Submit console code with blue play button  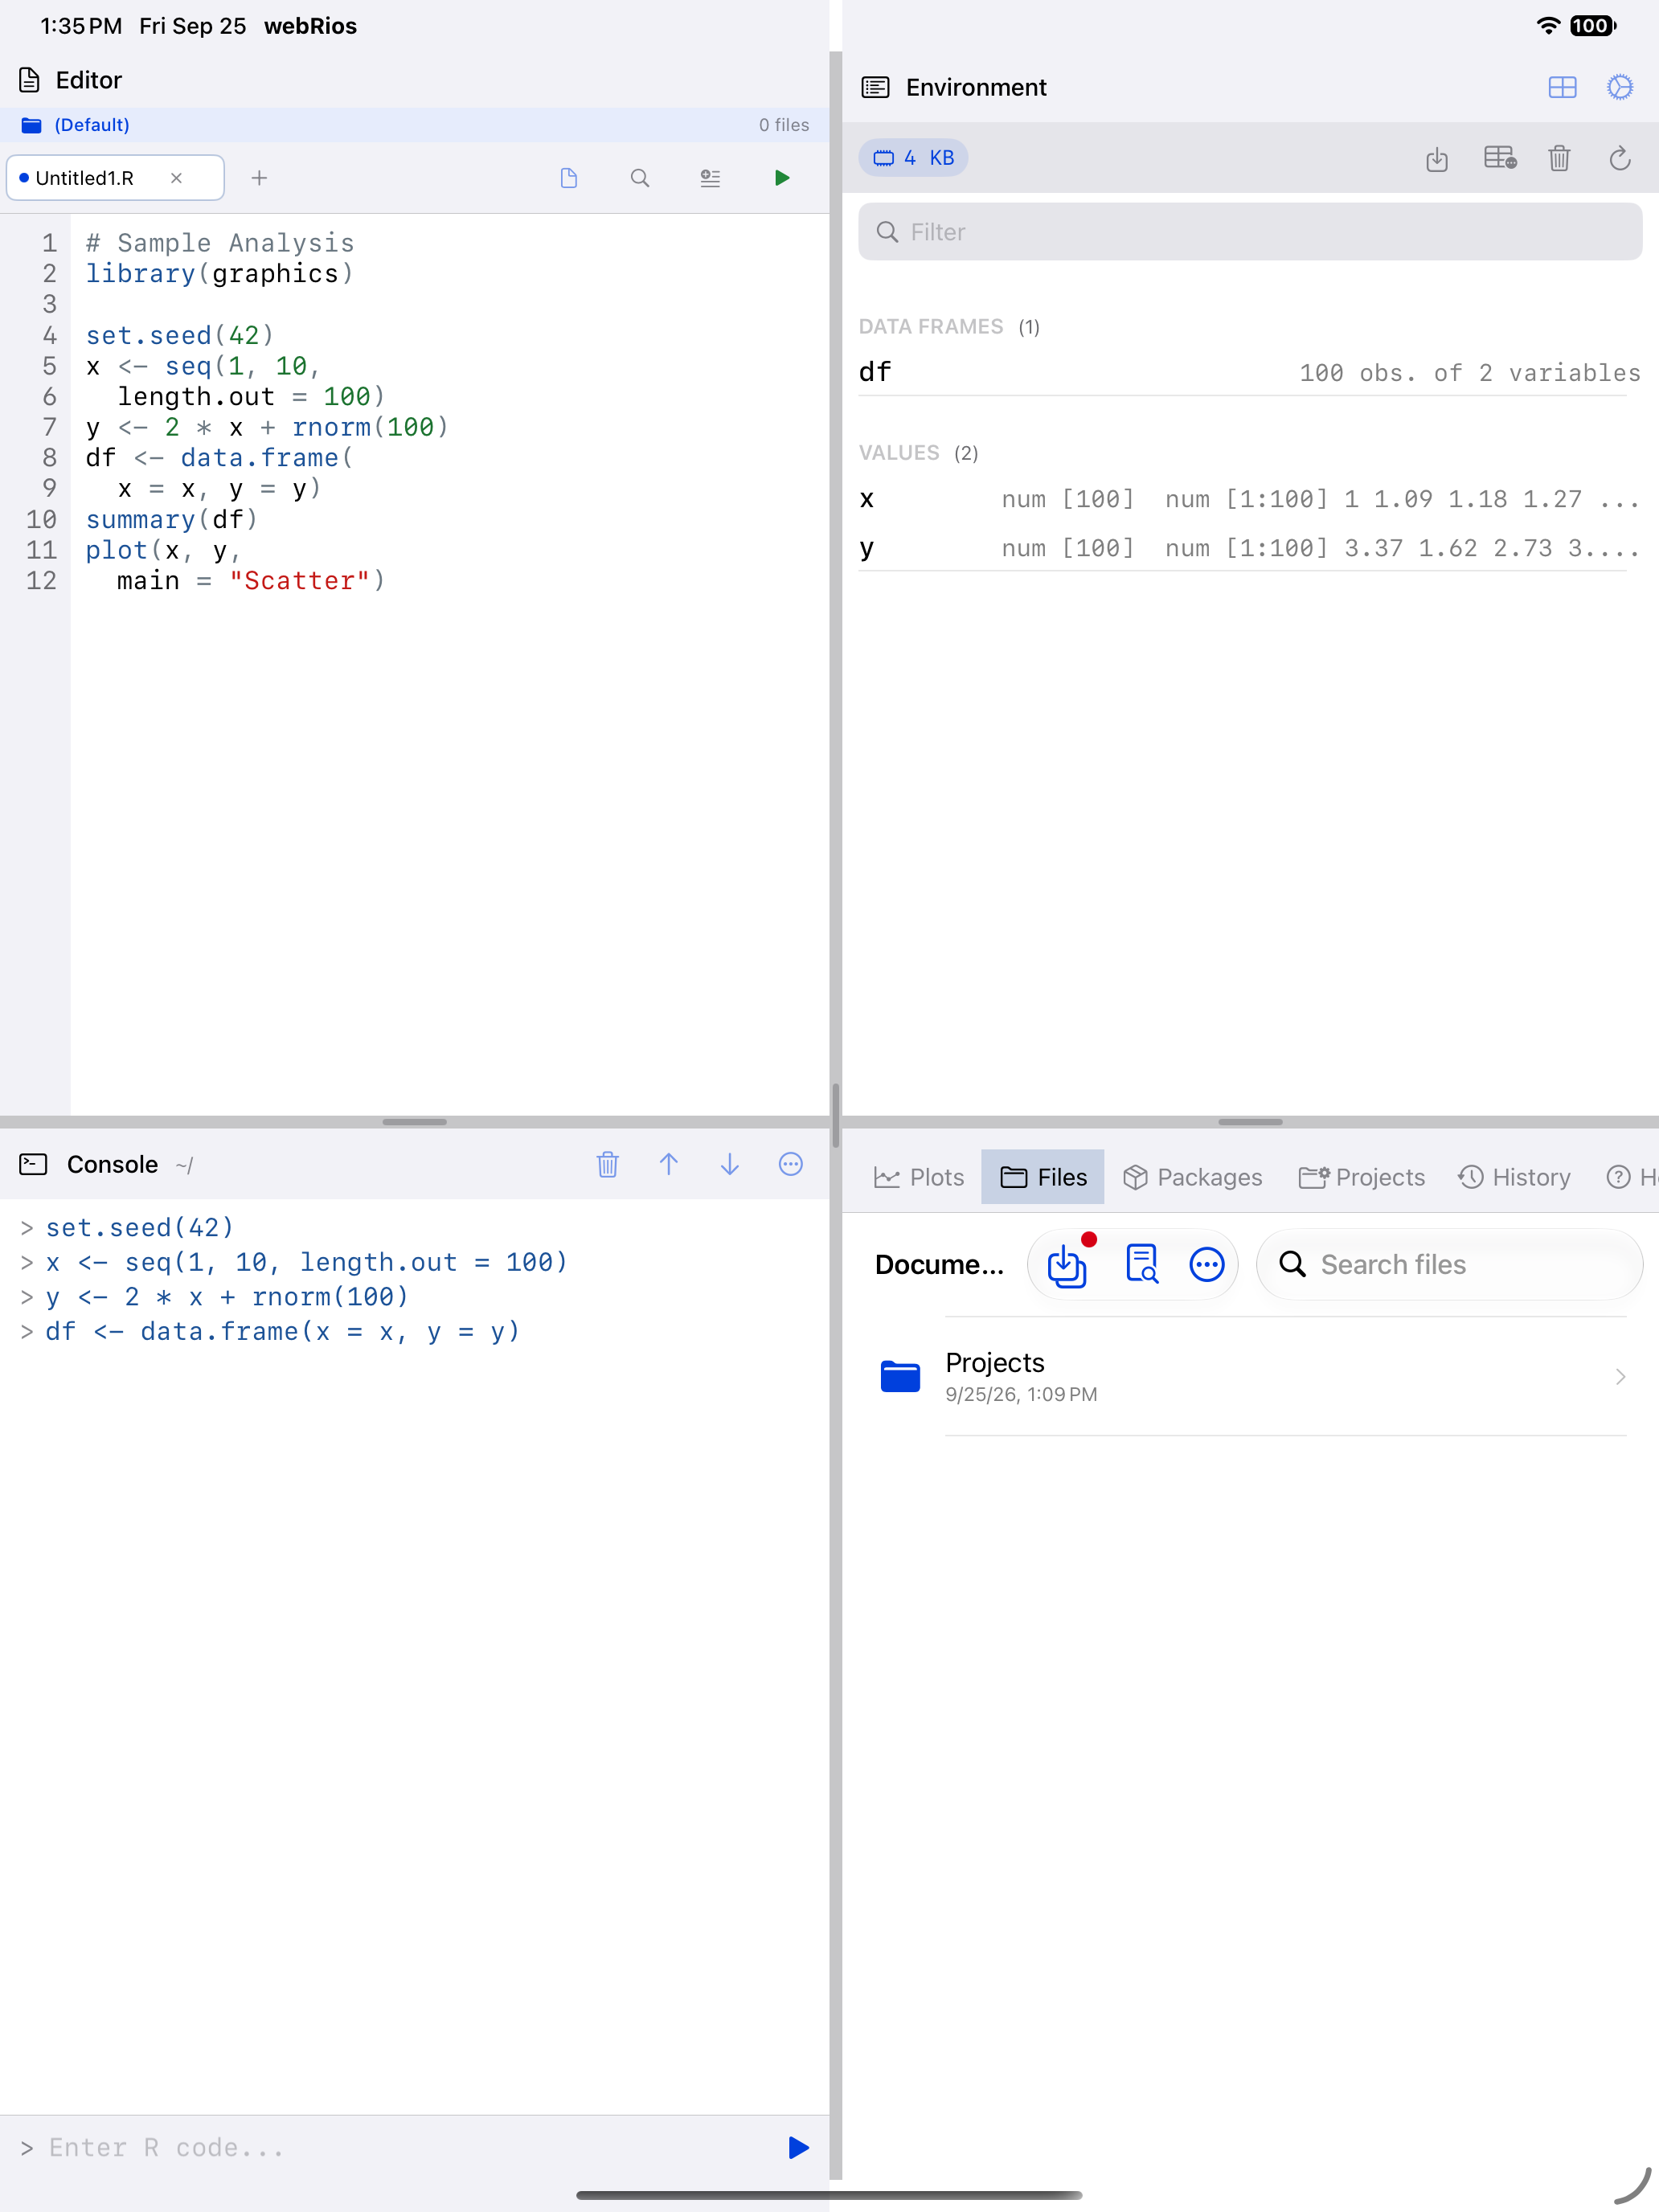point(798,2147)
